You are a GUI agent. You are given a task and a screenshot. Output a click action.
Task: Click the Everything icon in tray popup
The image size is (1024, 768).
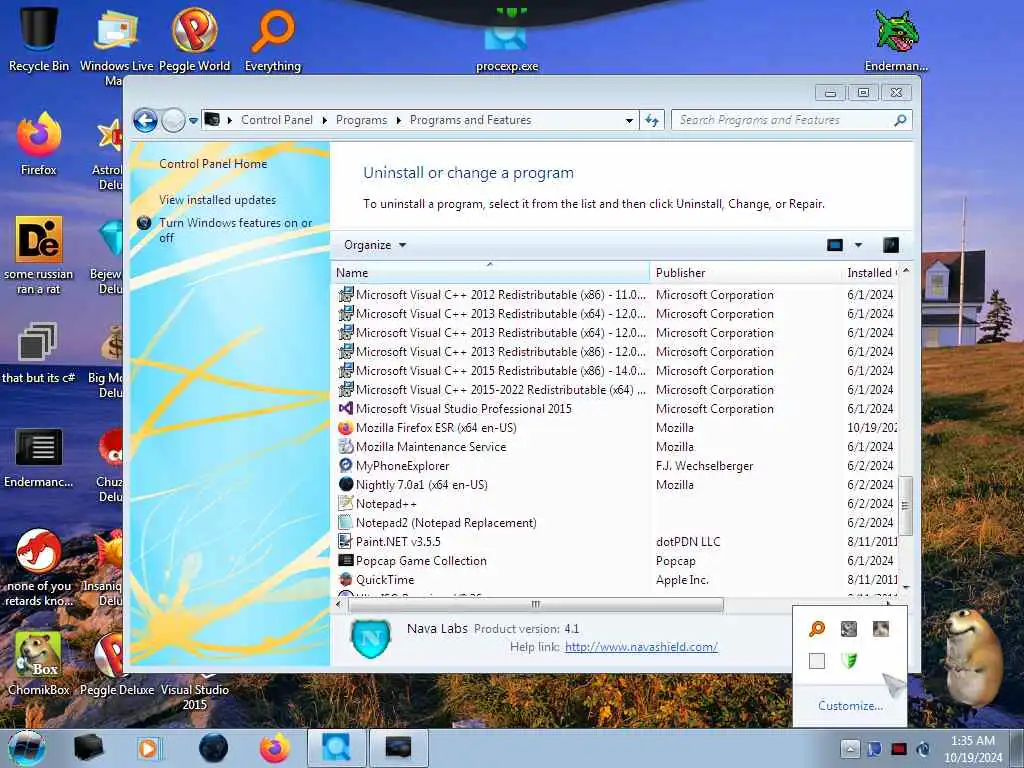(x=816, y=629)
